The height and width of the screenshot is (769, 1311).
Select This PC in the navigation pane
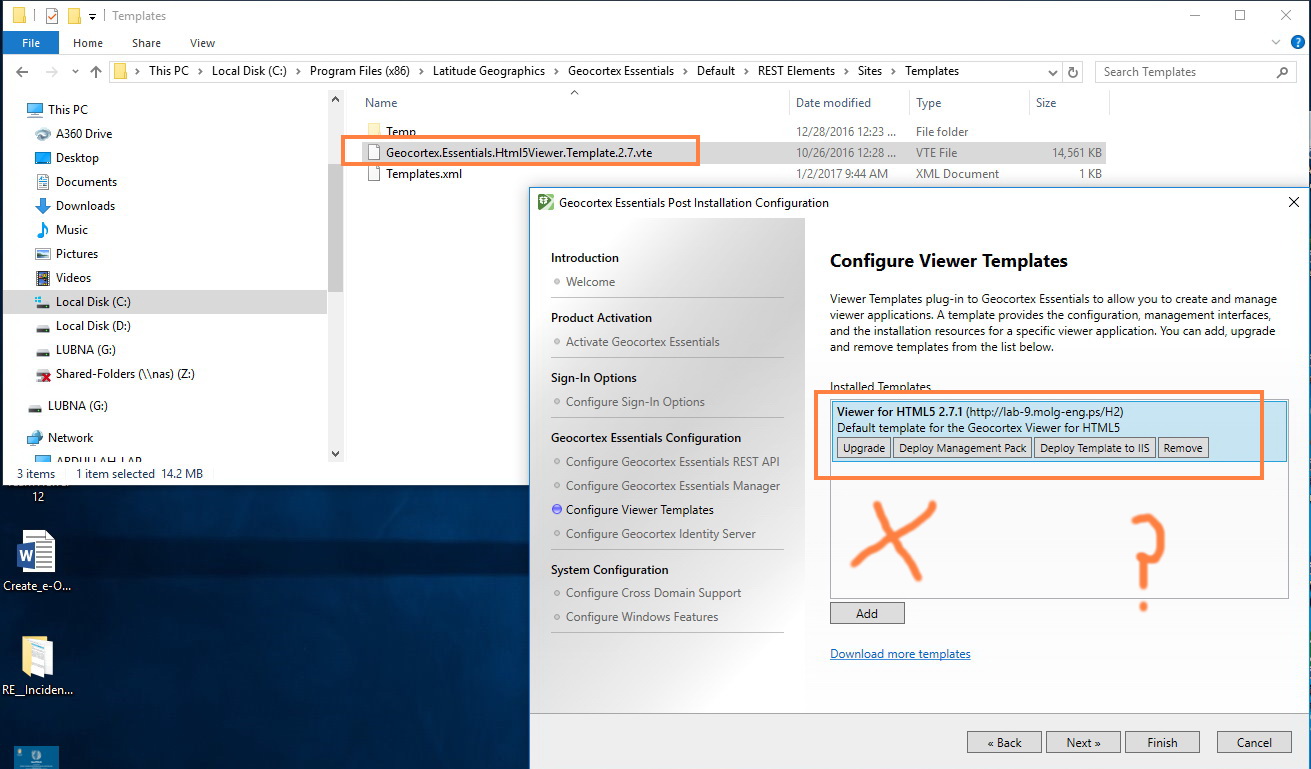point(67,110)
